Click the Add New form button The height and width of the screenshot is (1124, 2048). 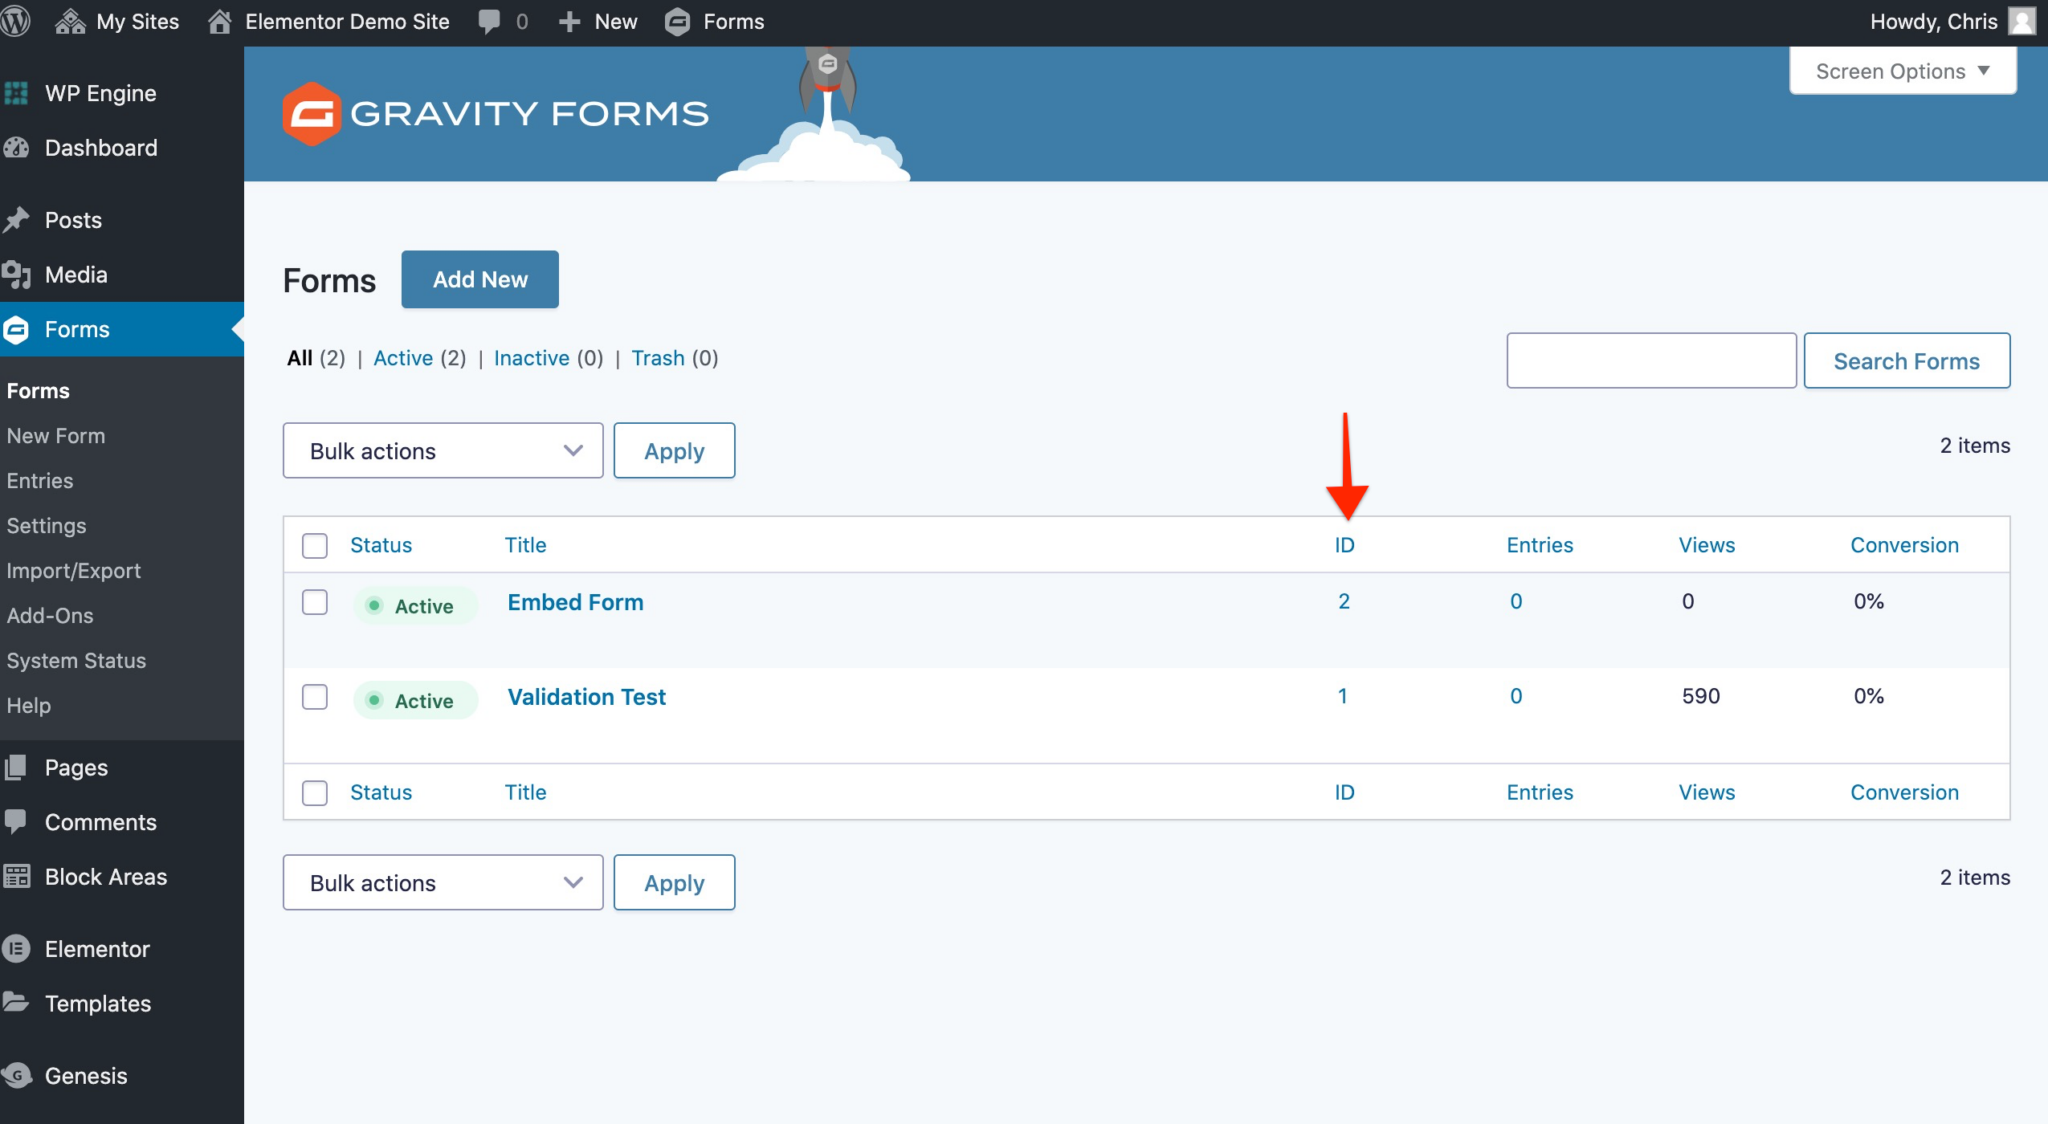click(480, 280)
